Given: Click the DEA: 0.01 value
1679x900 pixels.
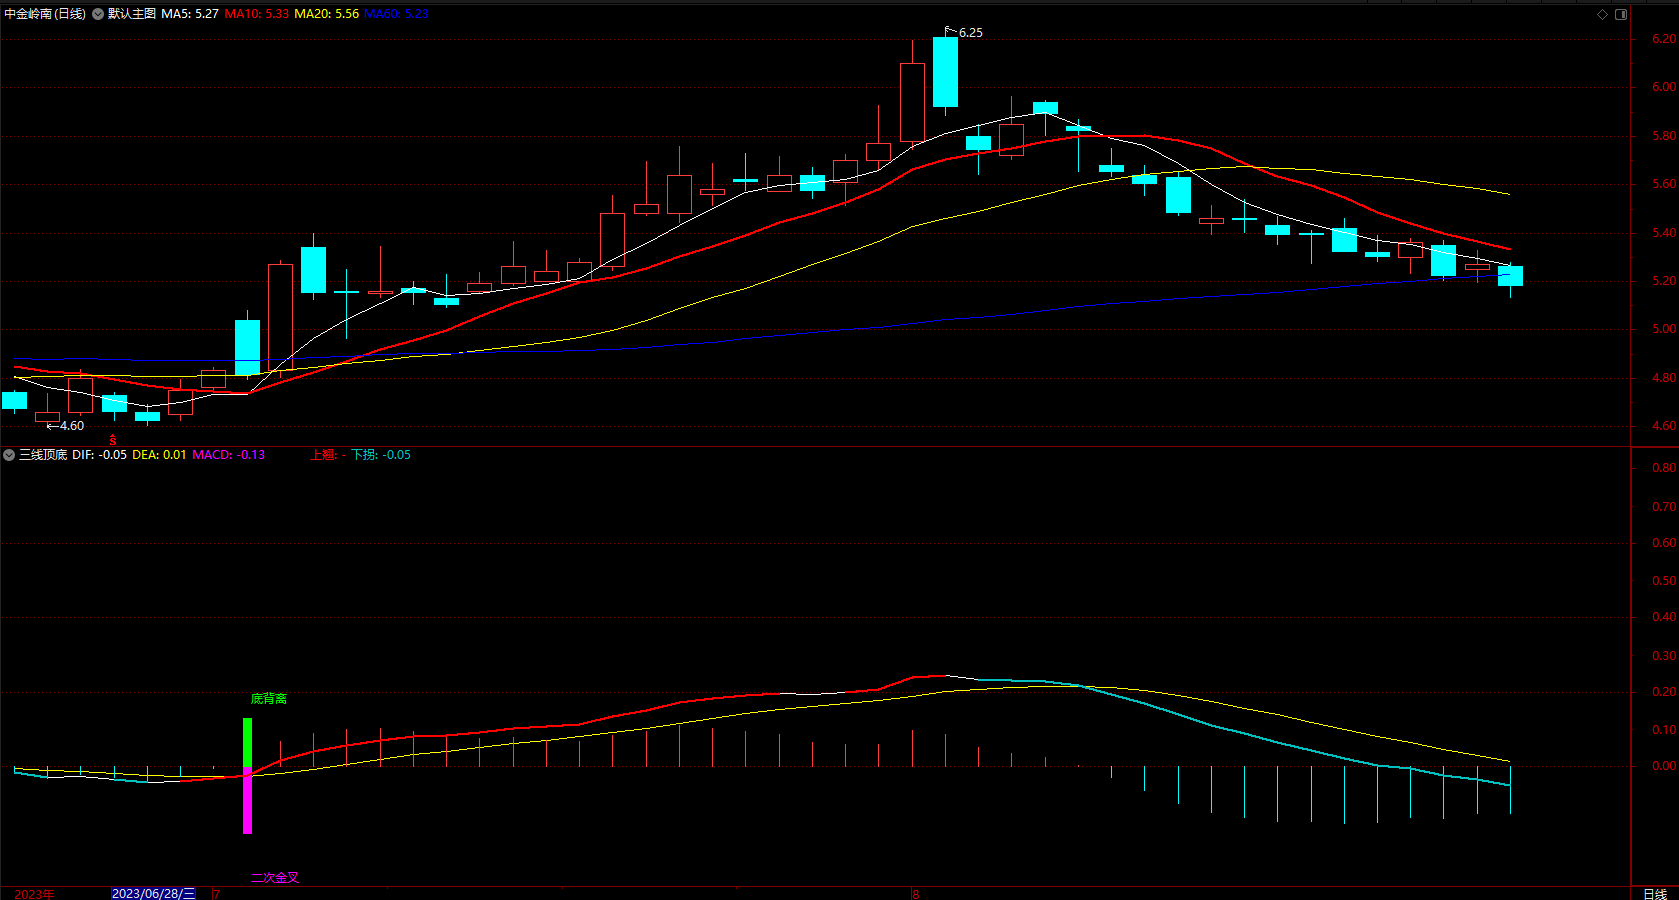Looking at the screenshot, I should pos(159,455).
